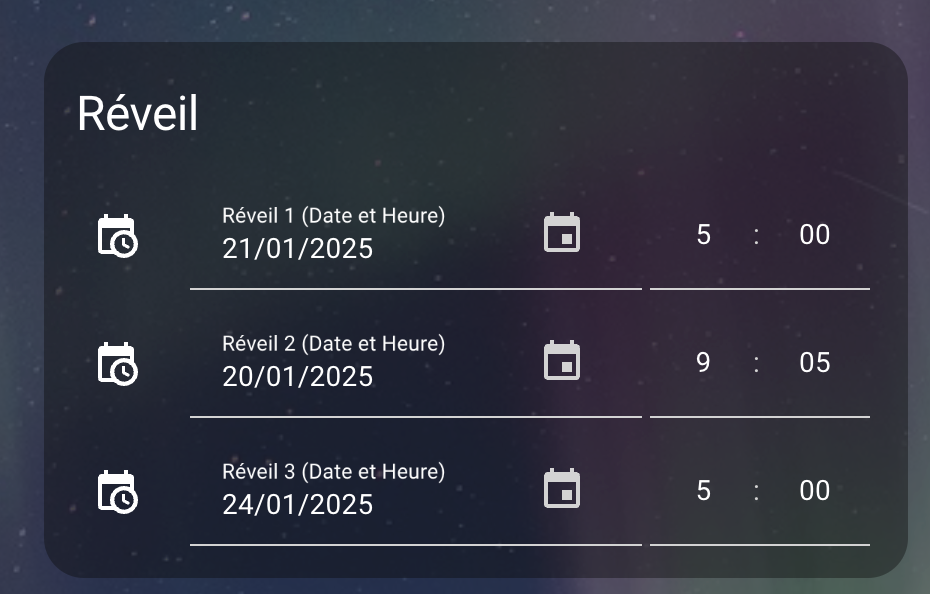Click the Réveil 3 calendar-clock entity icon
Viewport: 930px width, 594px height.
tap(117, 492)
